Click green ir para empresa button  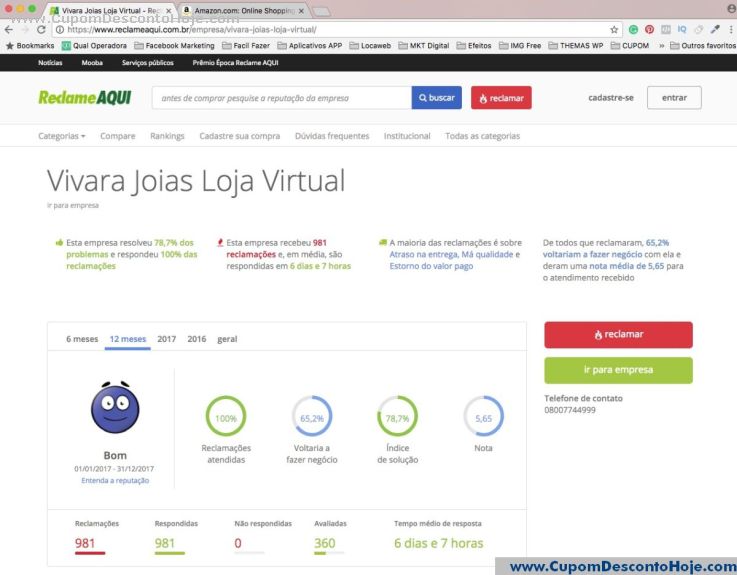pyautogui.click(x=618, y=370)
